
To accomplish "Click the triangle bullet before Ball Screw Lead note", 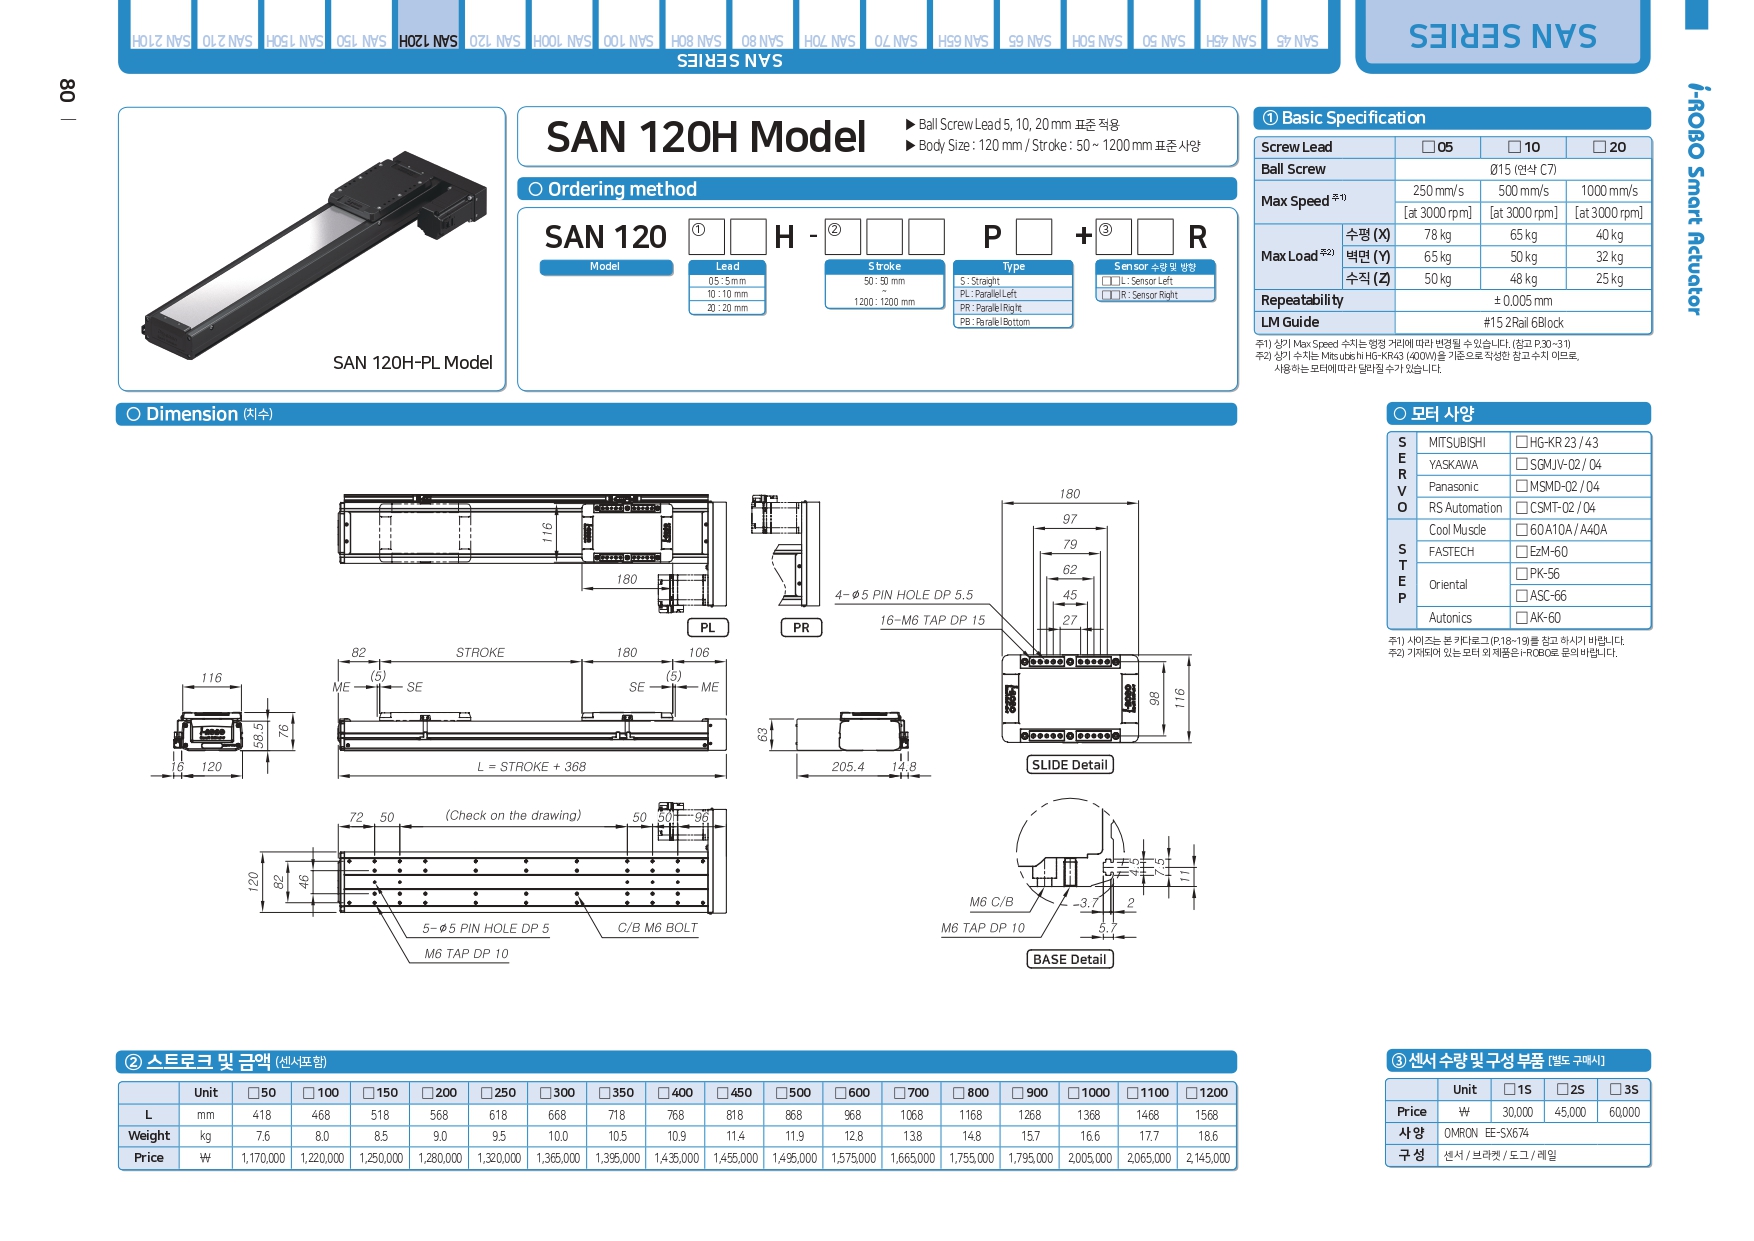I will [x=910, y=125].
